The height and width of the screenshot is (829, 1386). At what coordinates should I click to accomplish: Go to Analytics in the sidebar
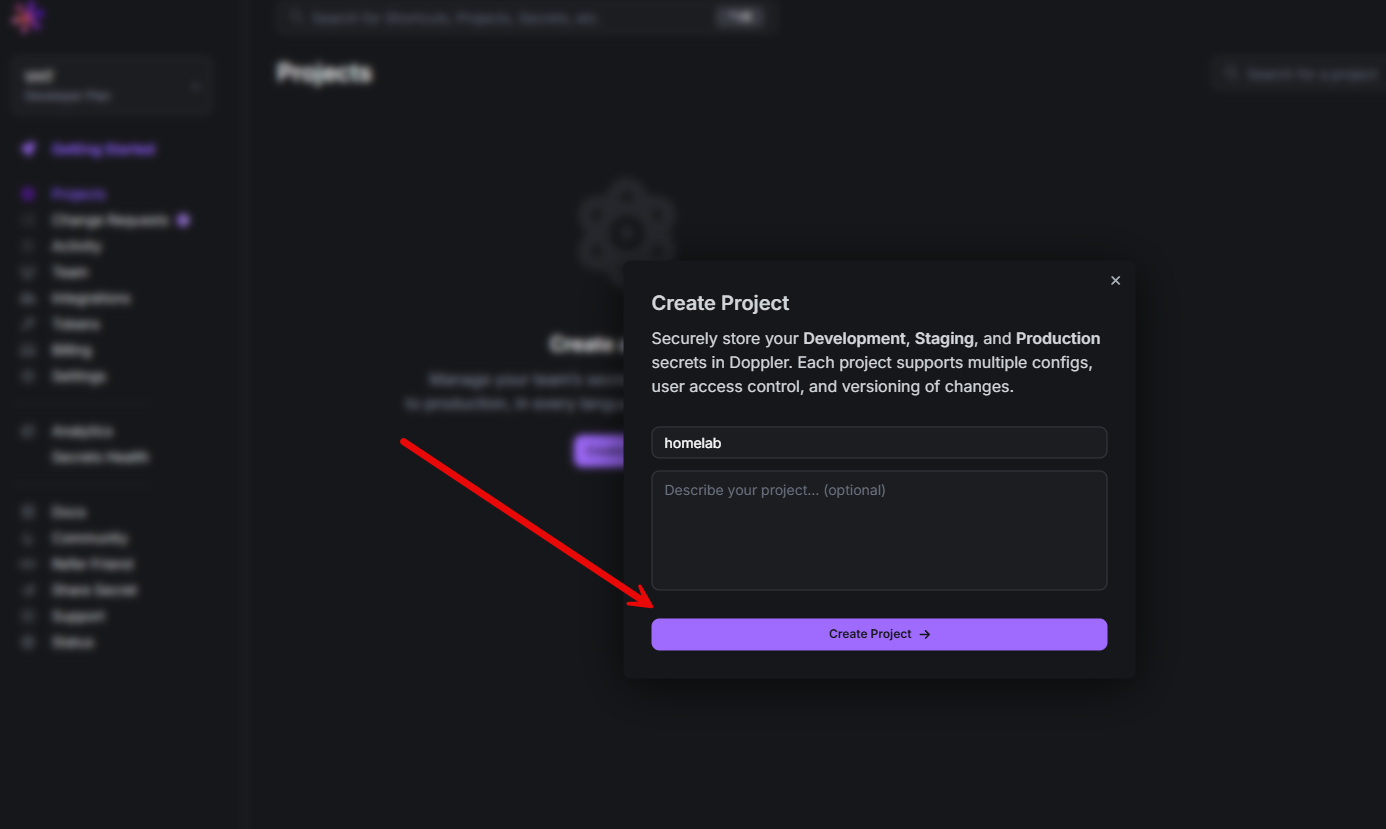pyautogui.click(x=82, y=431)
